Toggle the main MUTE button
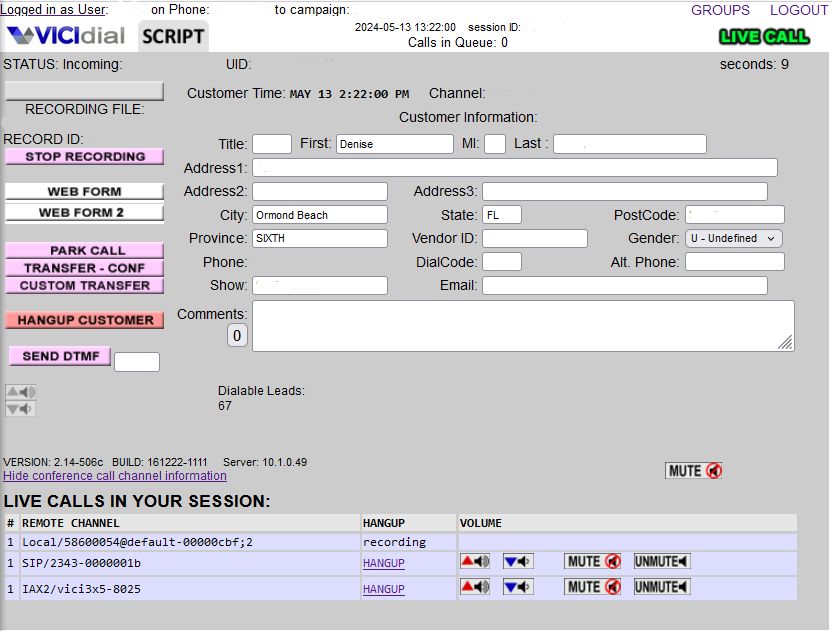832x631 pixels. click(694, 470)
